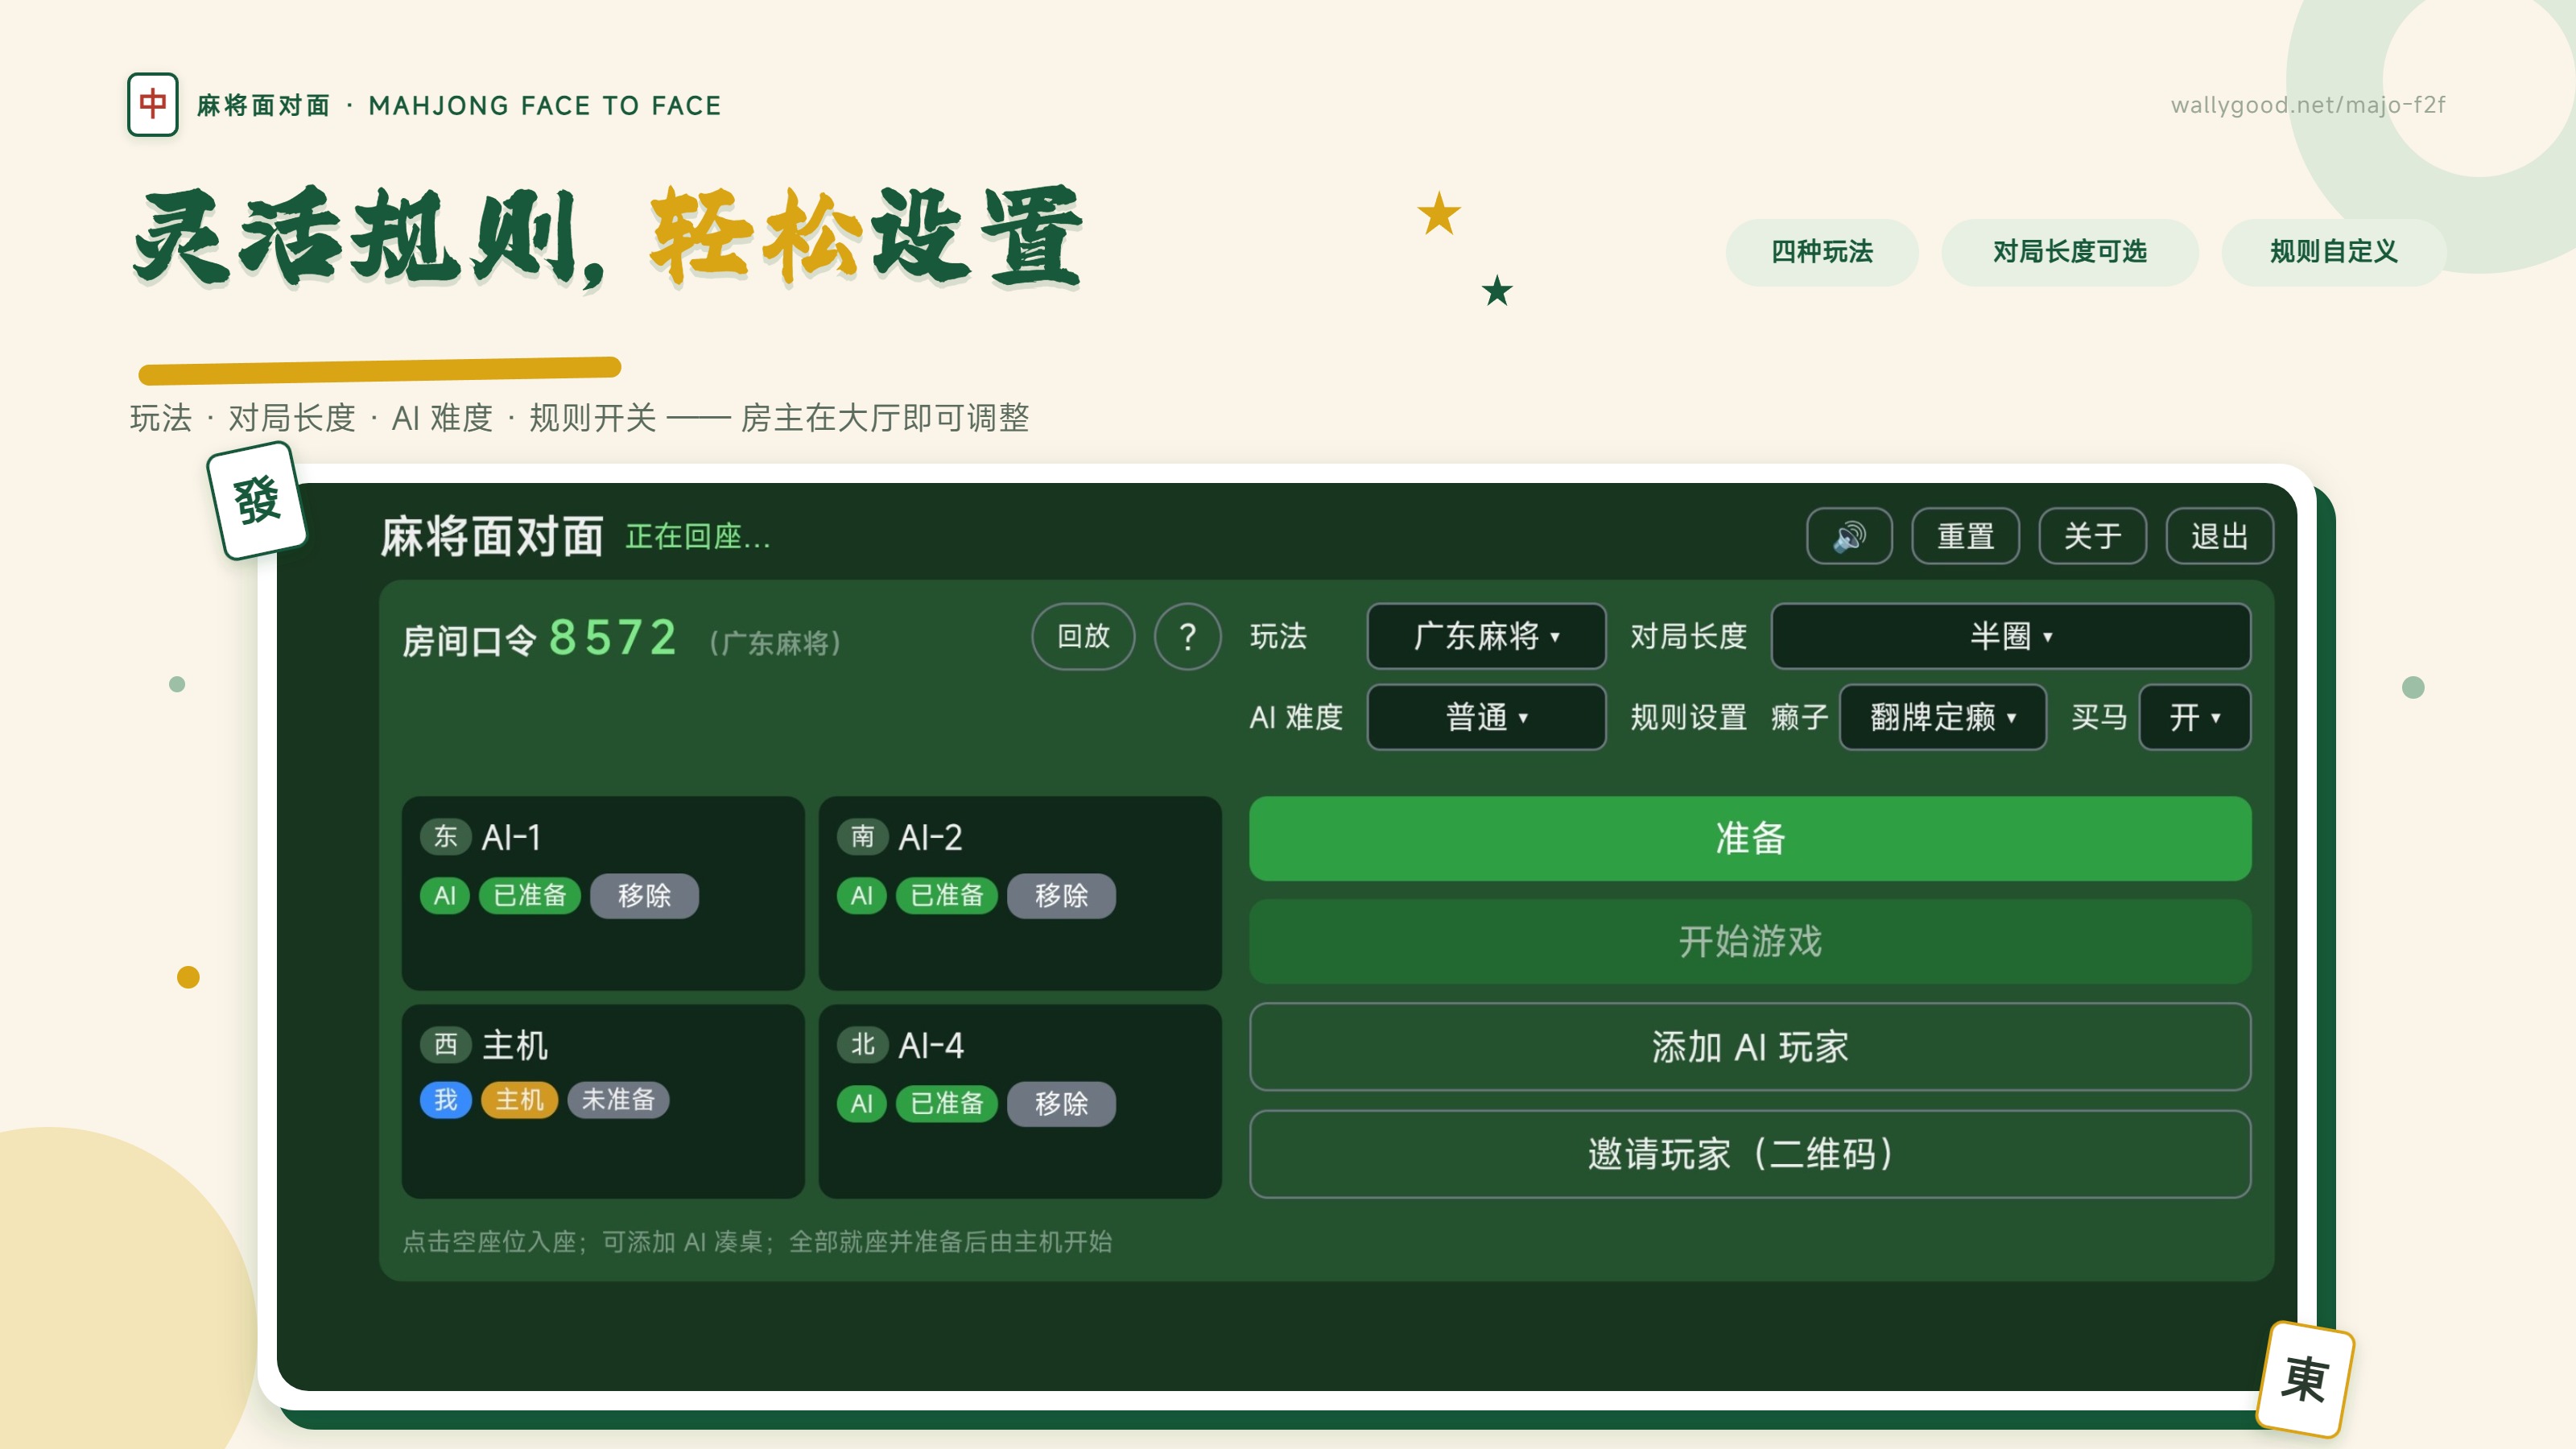This screenshot has width=2576, height=1449.
Task: Remove AI-4 with its 移除 button
Action: pyautogui.click(x=1061, y=1103)
